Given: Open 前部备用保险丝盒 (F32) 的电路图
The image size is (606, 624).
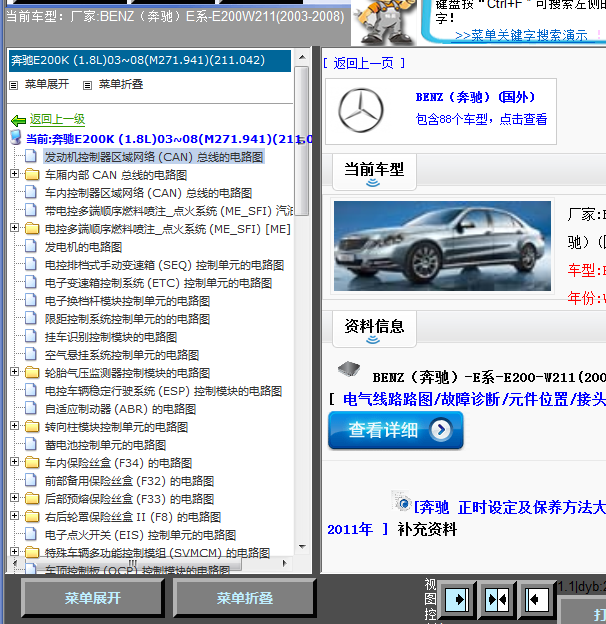Looking at the screenshot, I should (129, 481).
